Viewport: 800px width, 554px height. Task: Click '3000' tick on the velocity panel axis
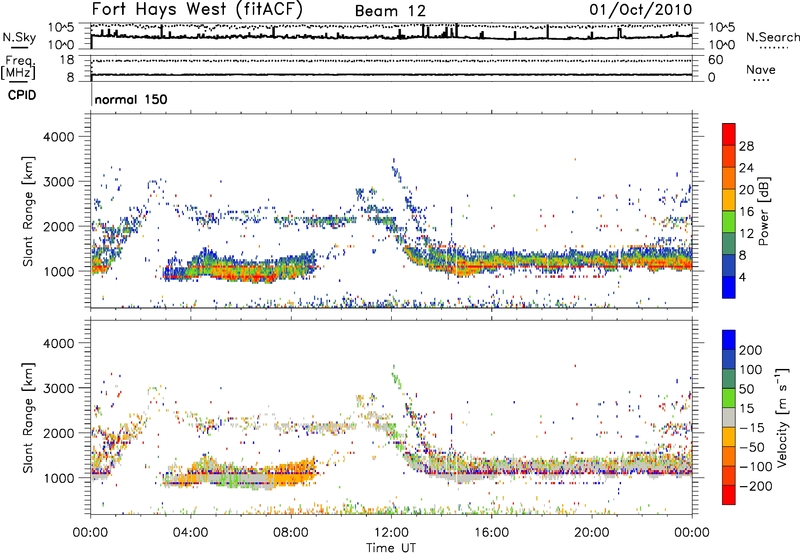coord(58,388)
